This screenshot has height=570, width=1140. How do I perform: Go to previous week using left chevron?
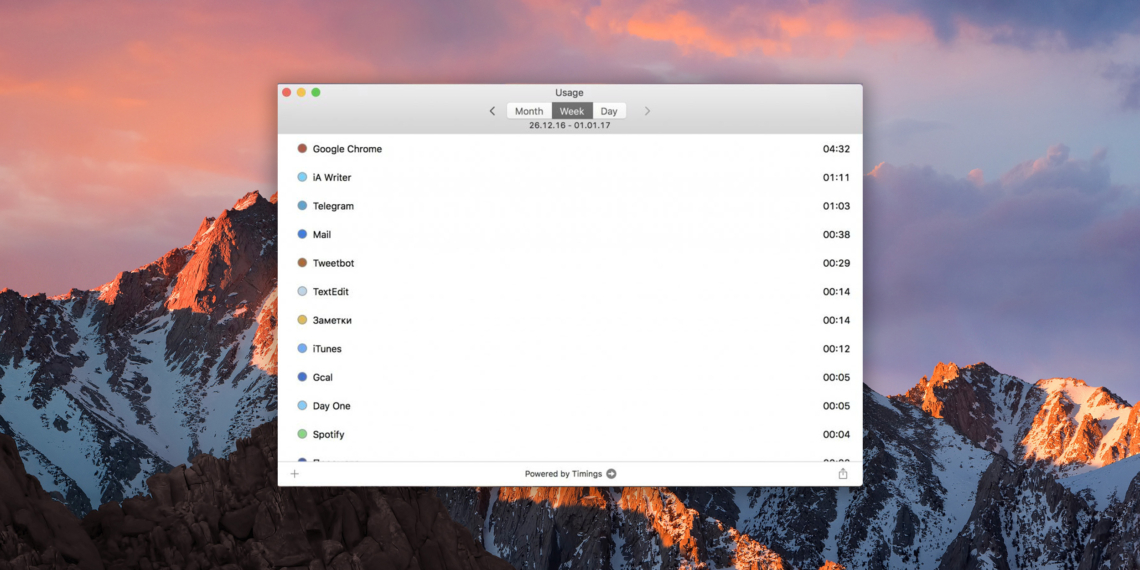click(492, 111)
